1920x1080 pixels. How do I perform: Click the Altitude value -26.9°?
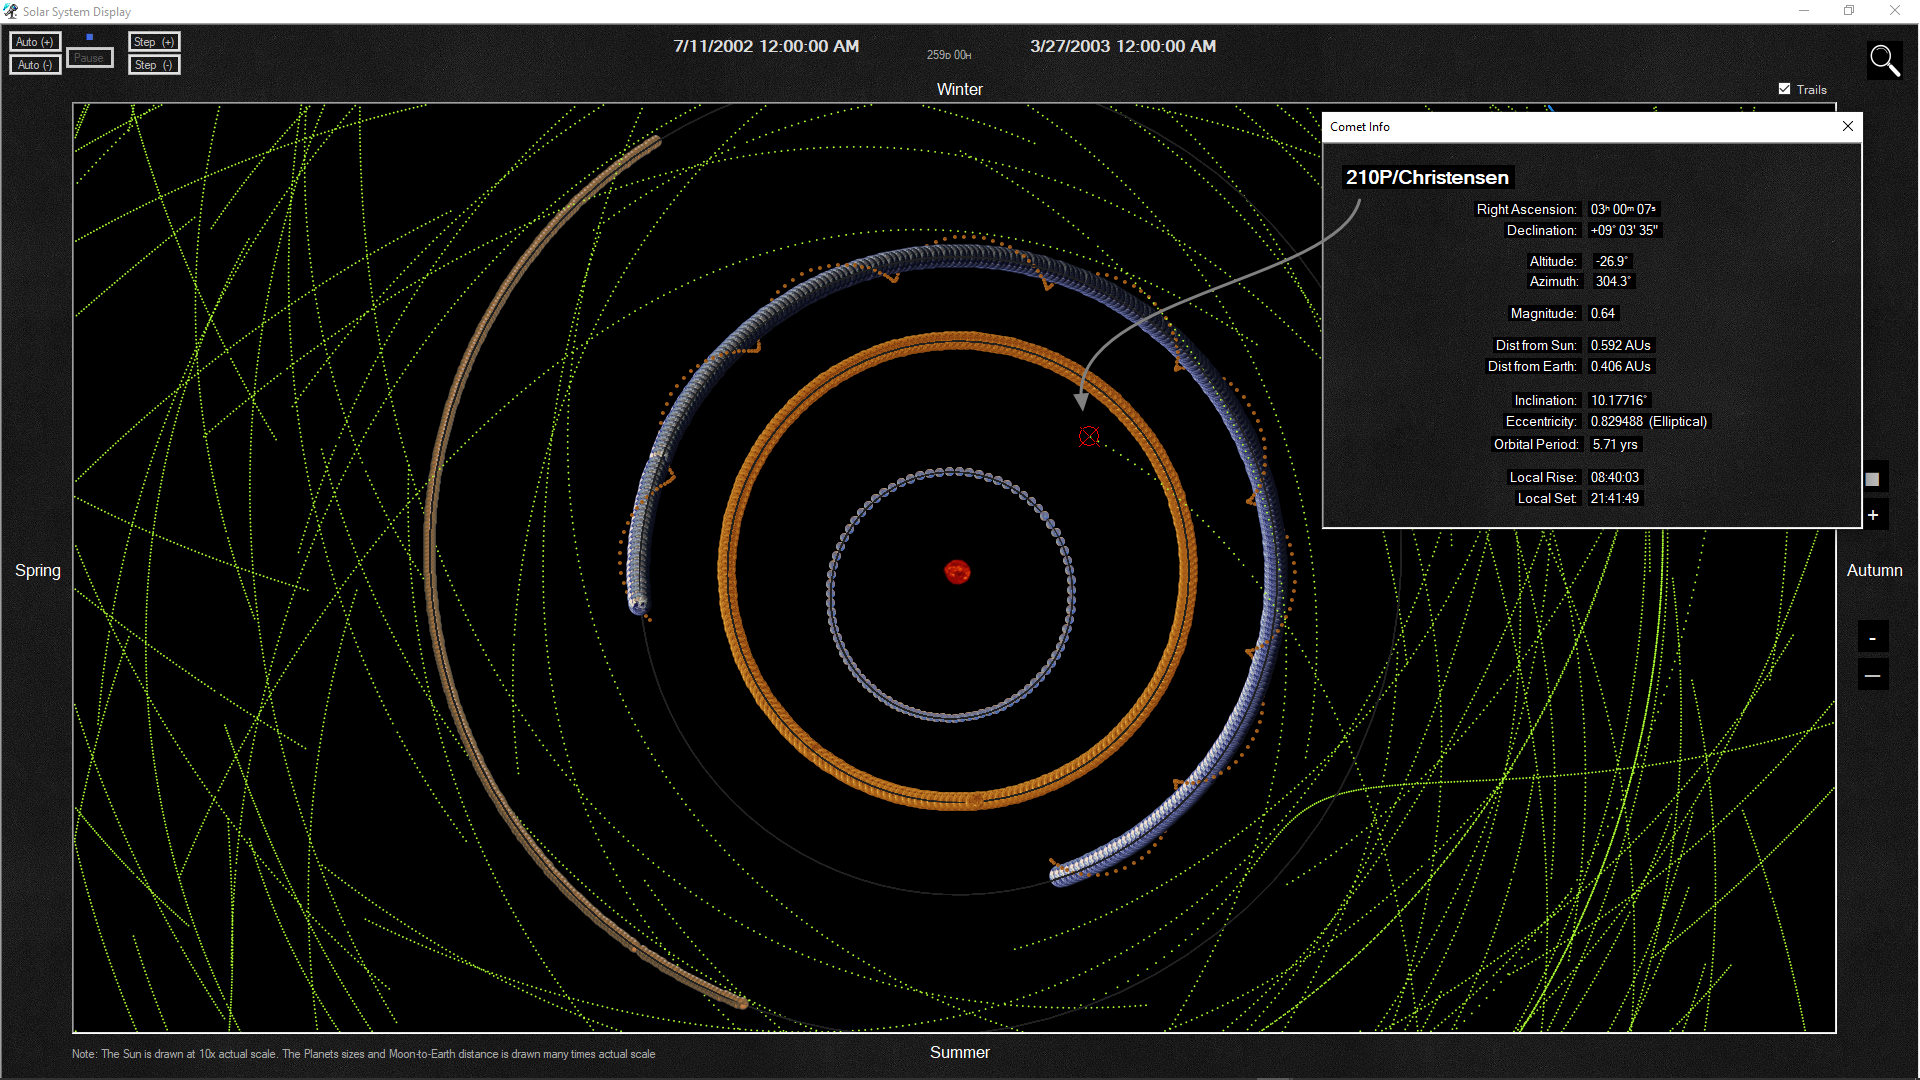1611,261
